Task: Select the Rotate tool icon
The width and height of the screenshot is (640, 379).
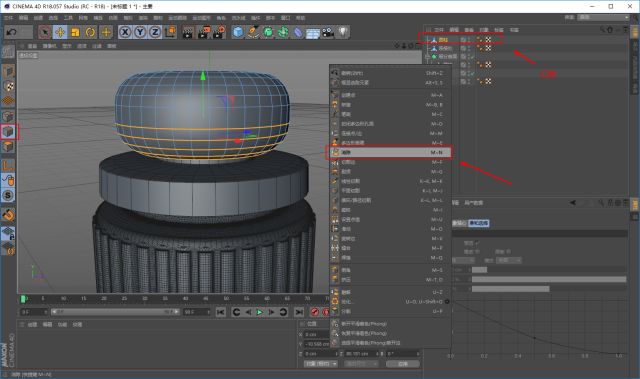Action: 90,32
